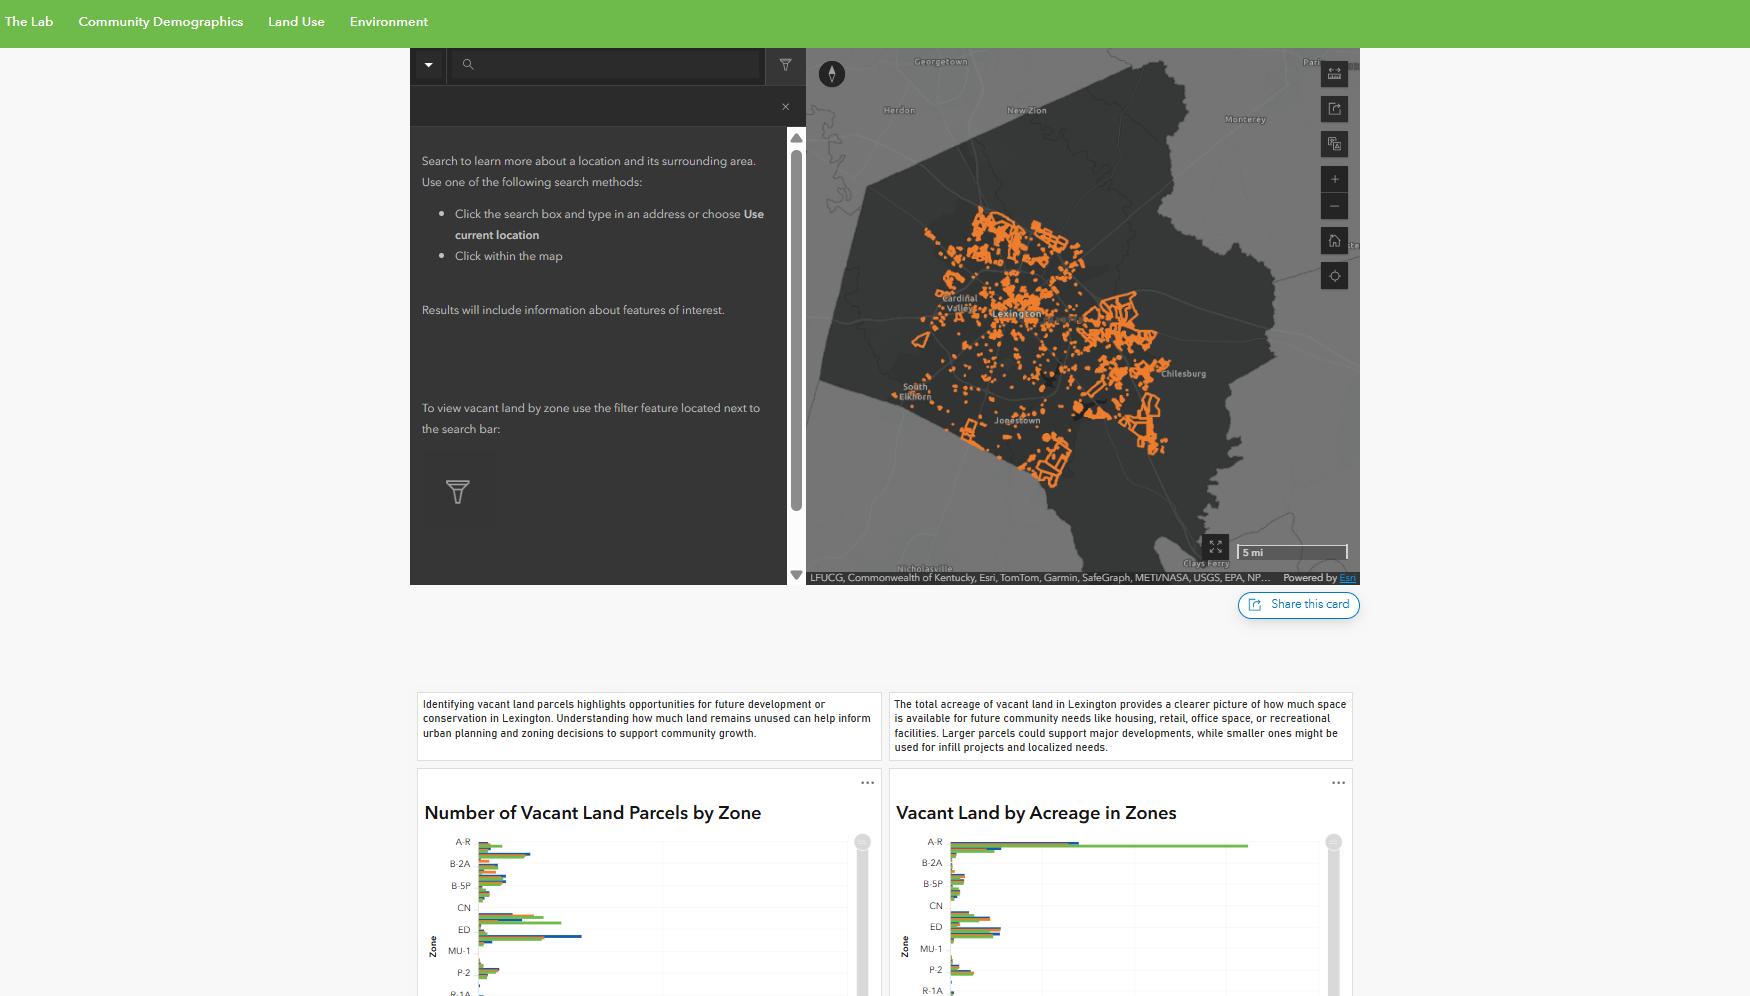
Task: Open filter next to search bar
Action: point(785,65)
